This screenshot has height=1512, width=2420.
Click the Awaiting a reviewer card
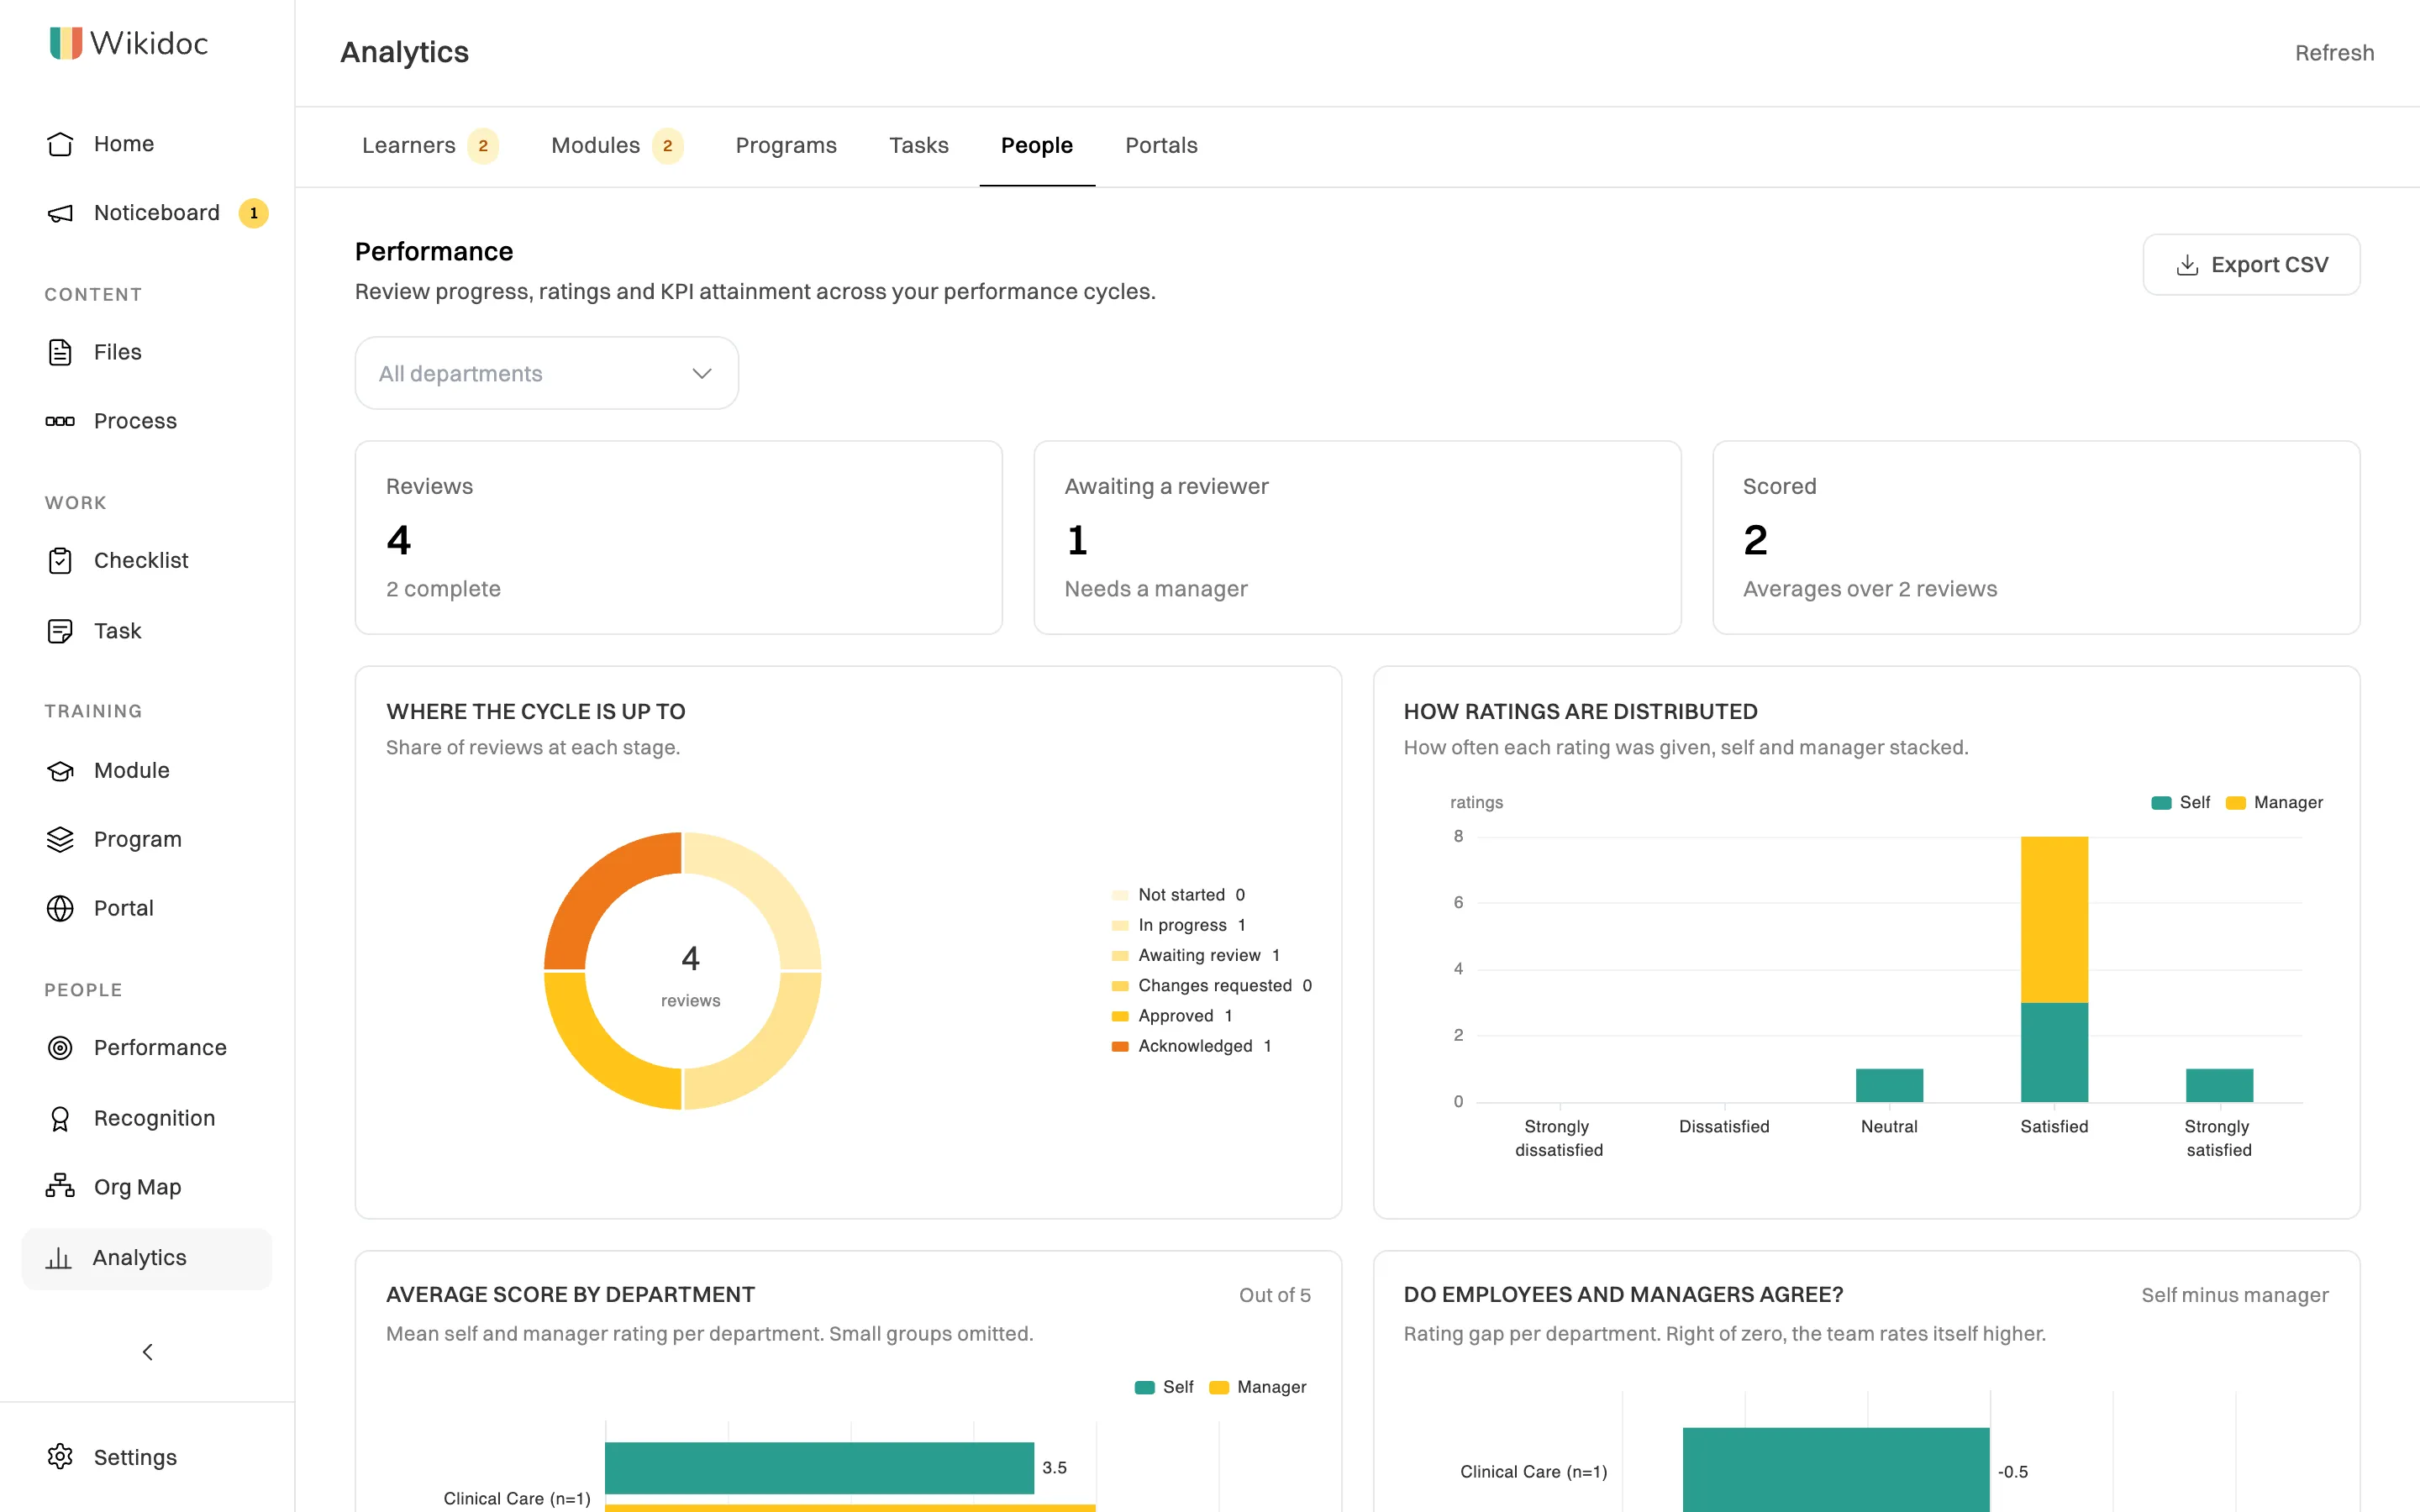click(1357, 538)
